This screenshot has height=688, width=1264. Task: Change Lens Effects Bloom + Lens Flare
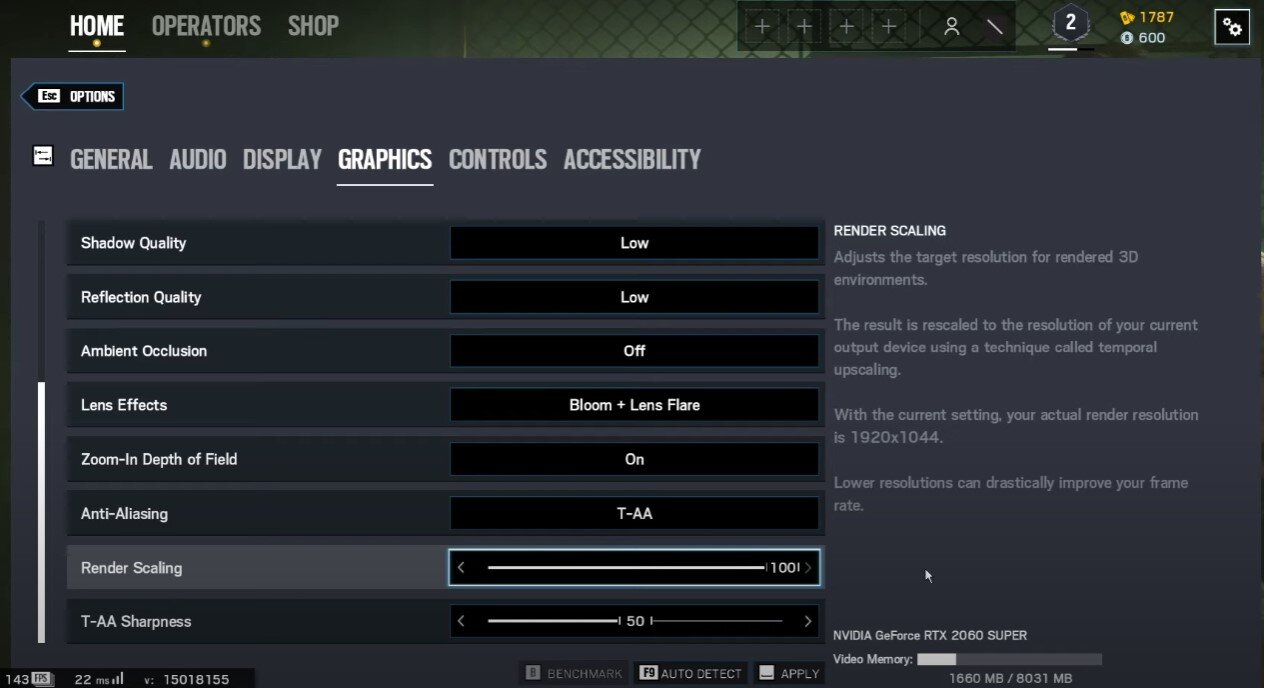click(634, 405)
